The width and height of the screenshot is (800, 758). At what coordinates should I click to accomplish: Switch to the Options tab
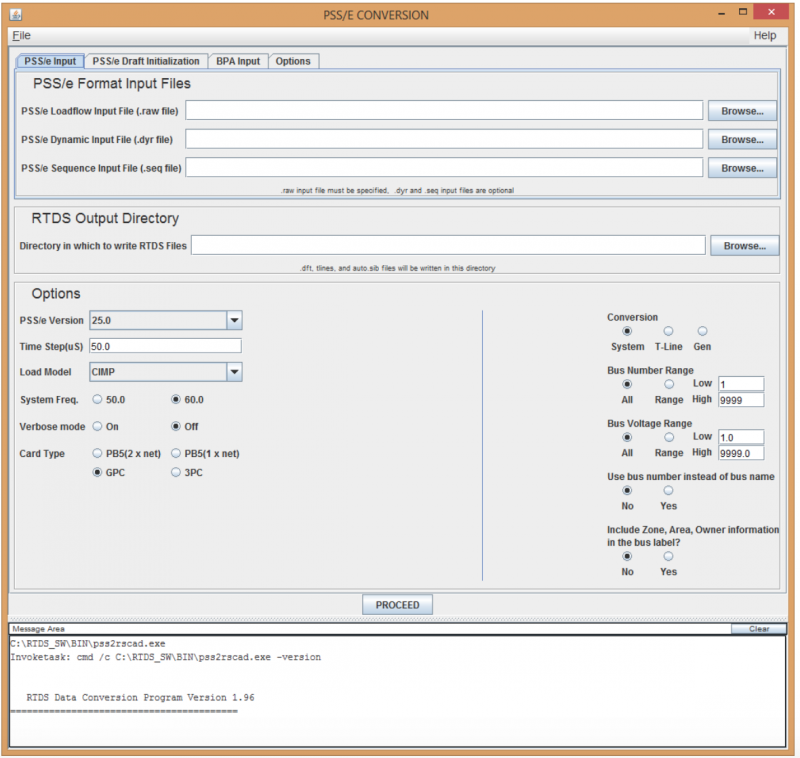[293, 61]
